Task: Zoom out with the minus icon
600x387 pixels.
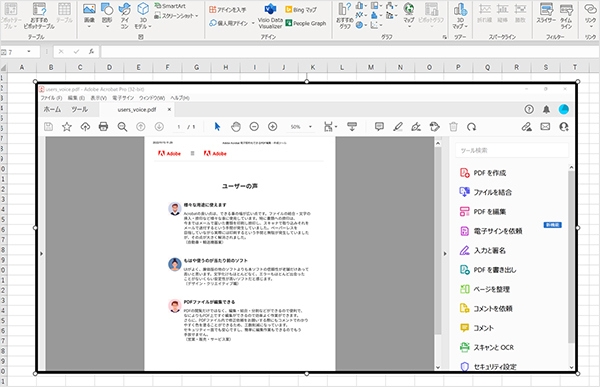Action: point(254,127)
